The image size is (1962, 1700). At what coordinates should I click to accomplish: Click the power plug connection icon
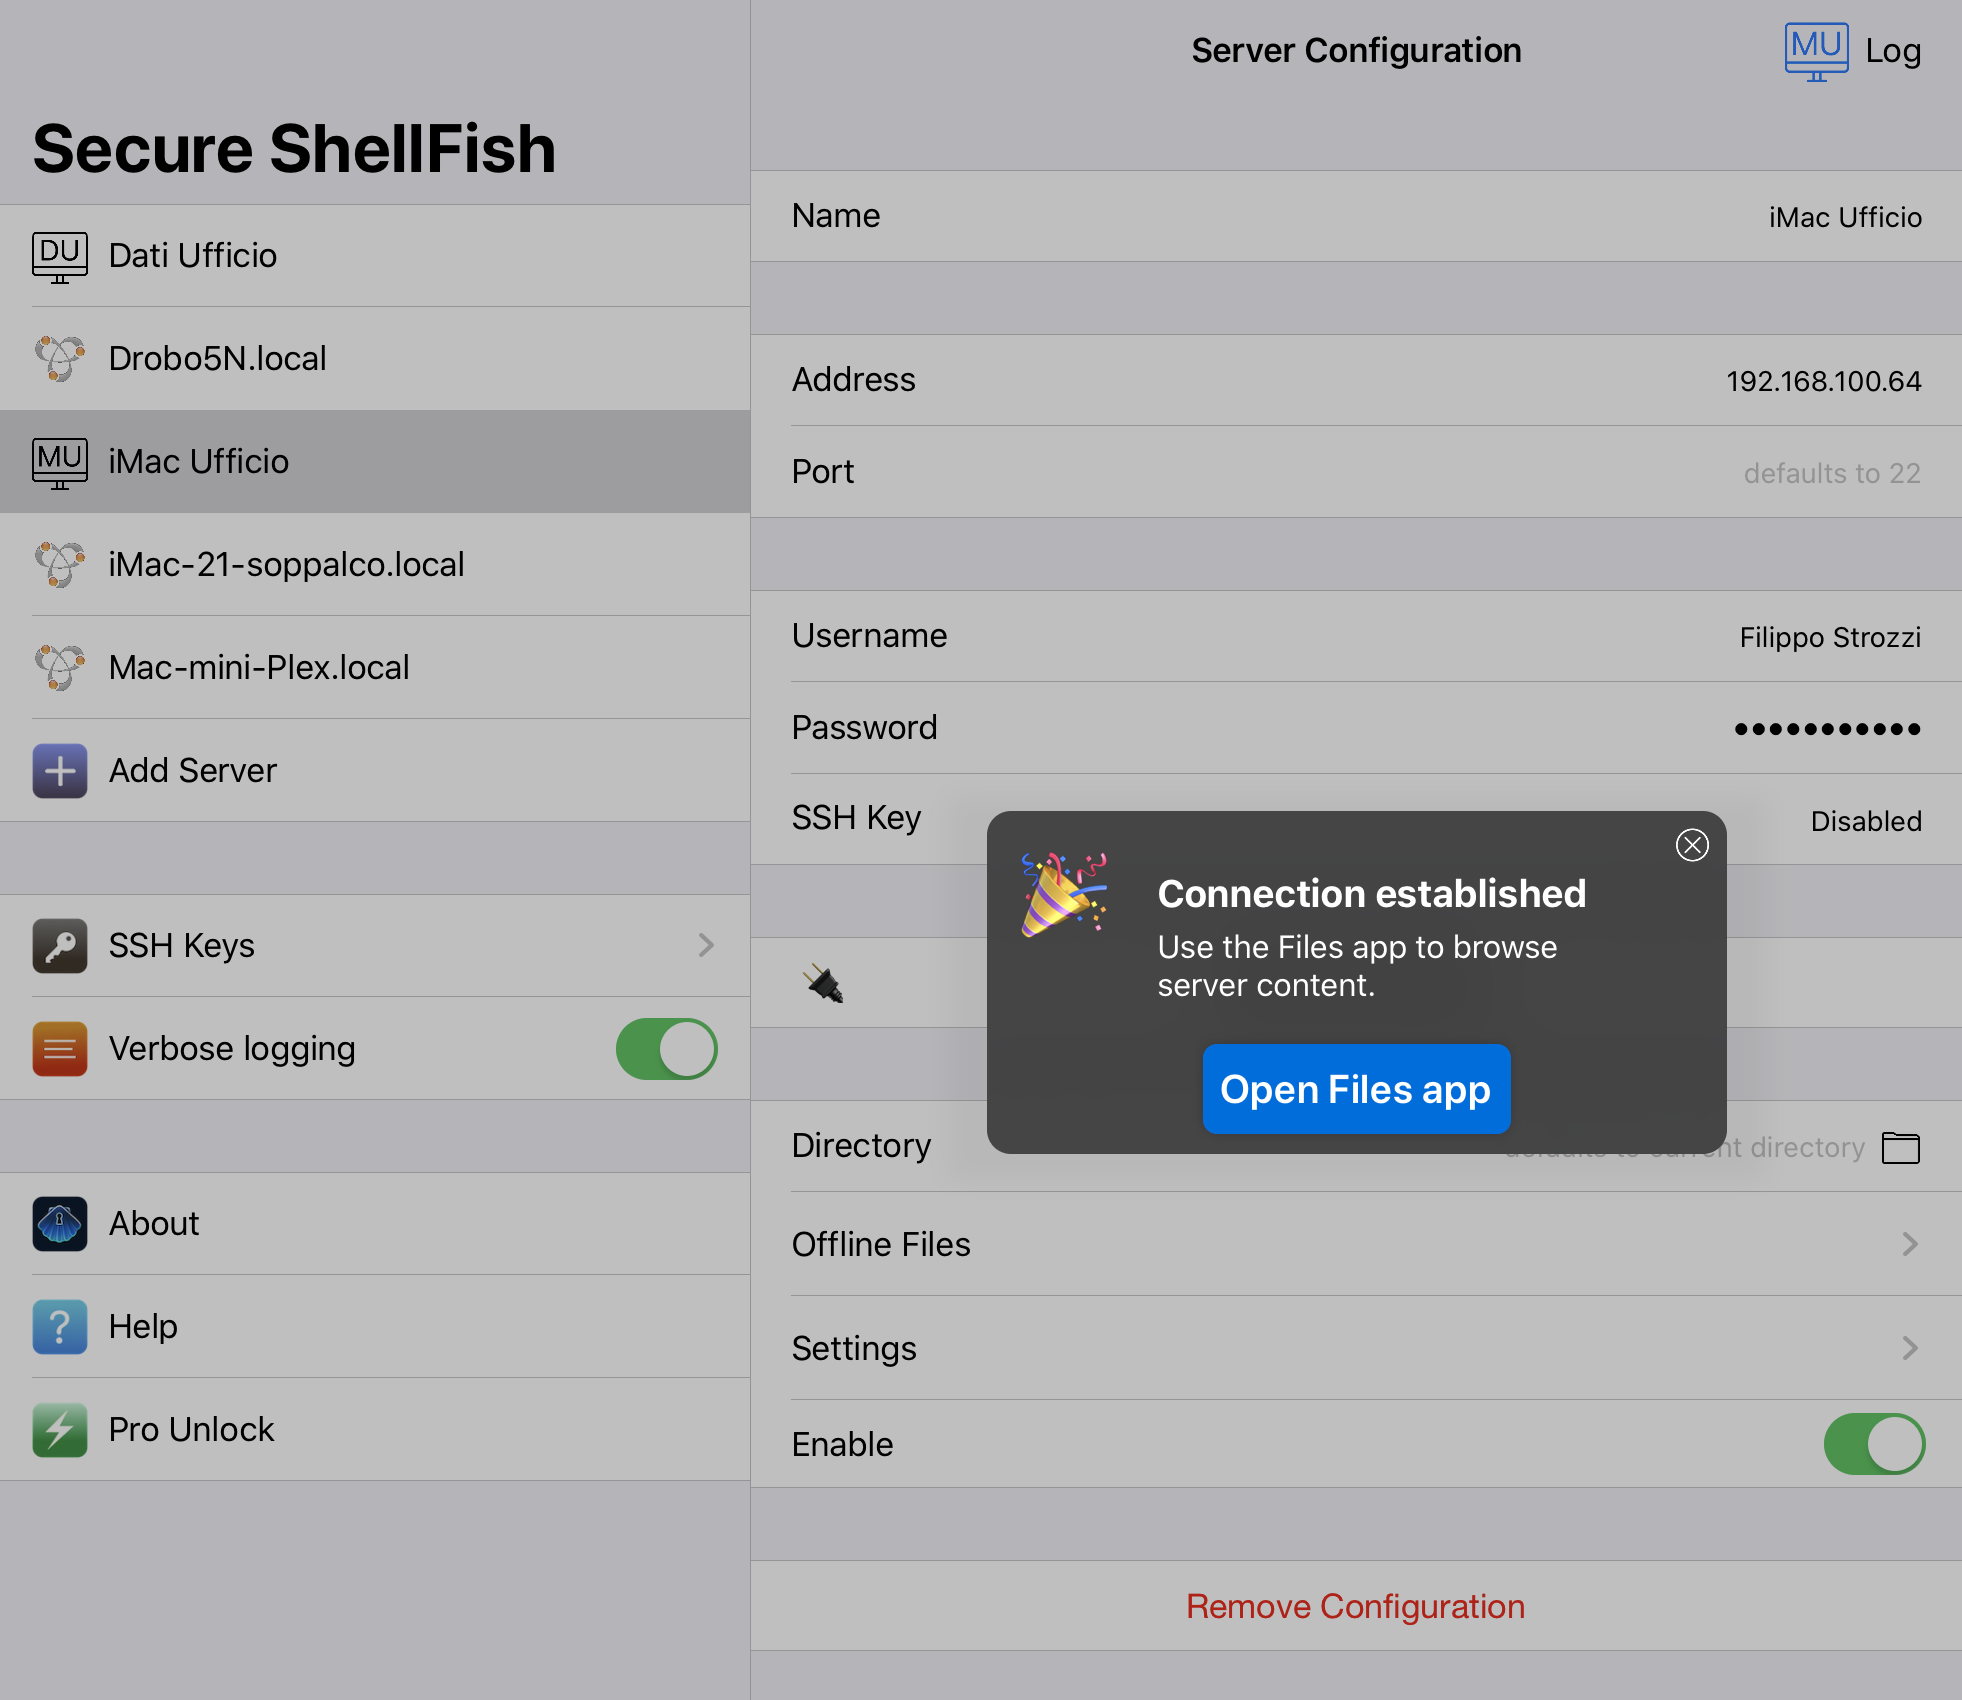[x=825, y=983]
